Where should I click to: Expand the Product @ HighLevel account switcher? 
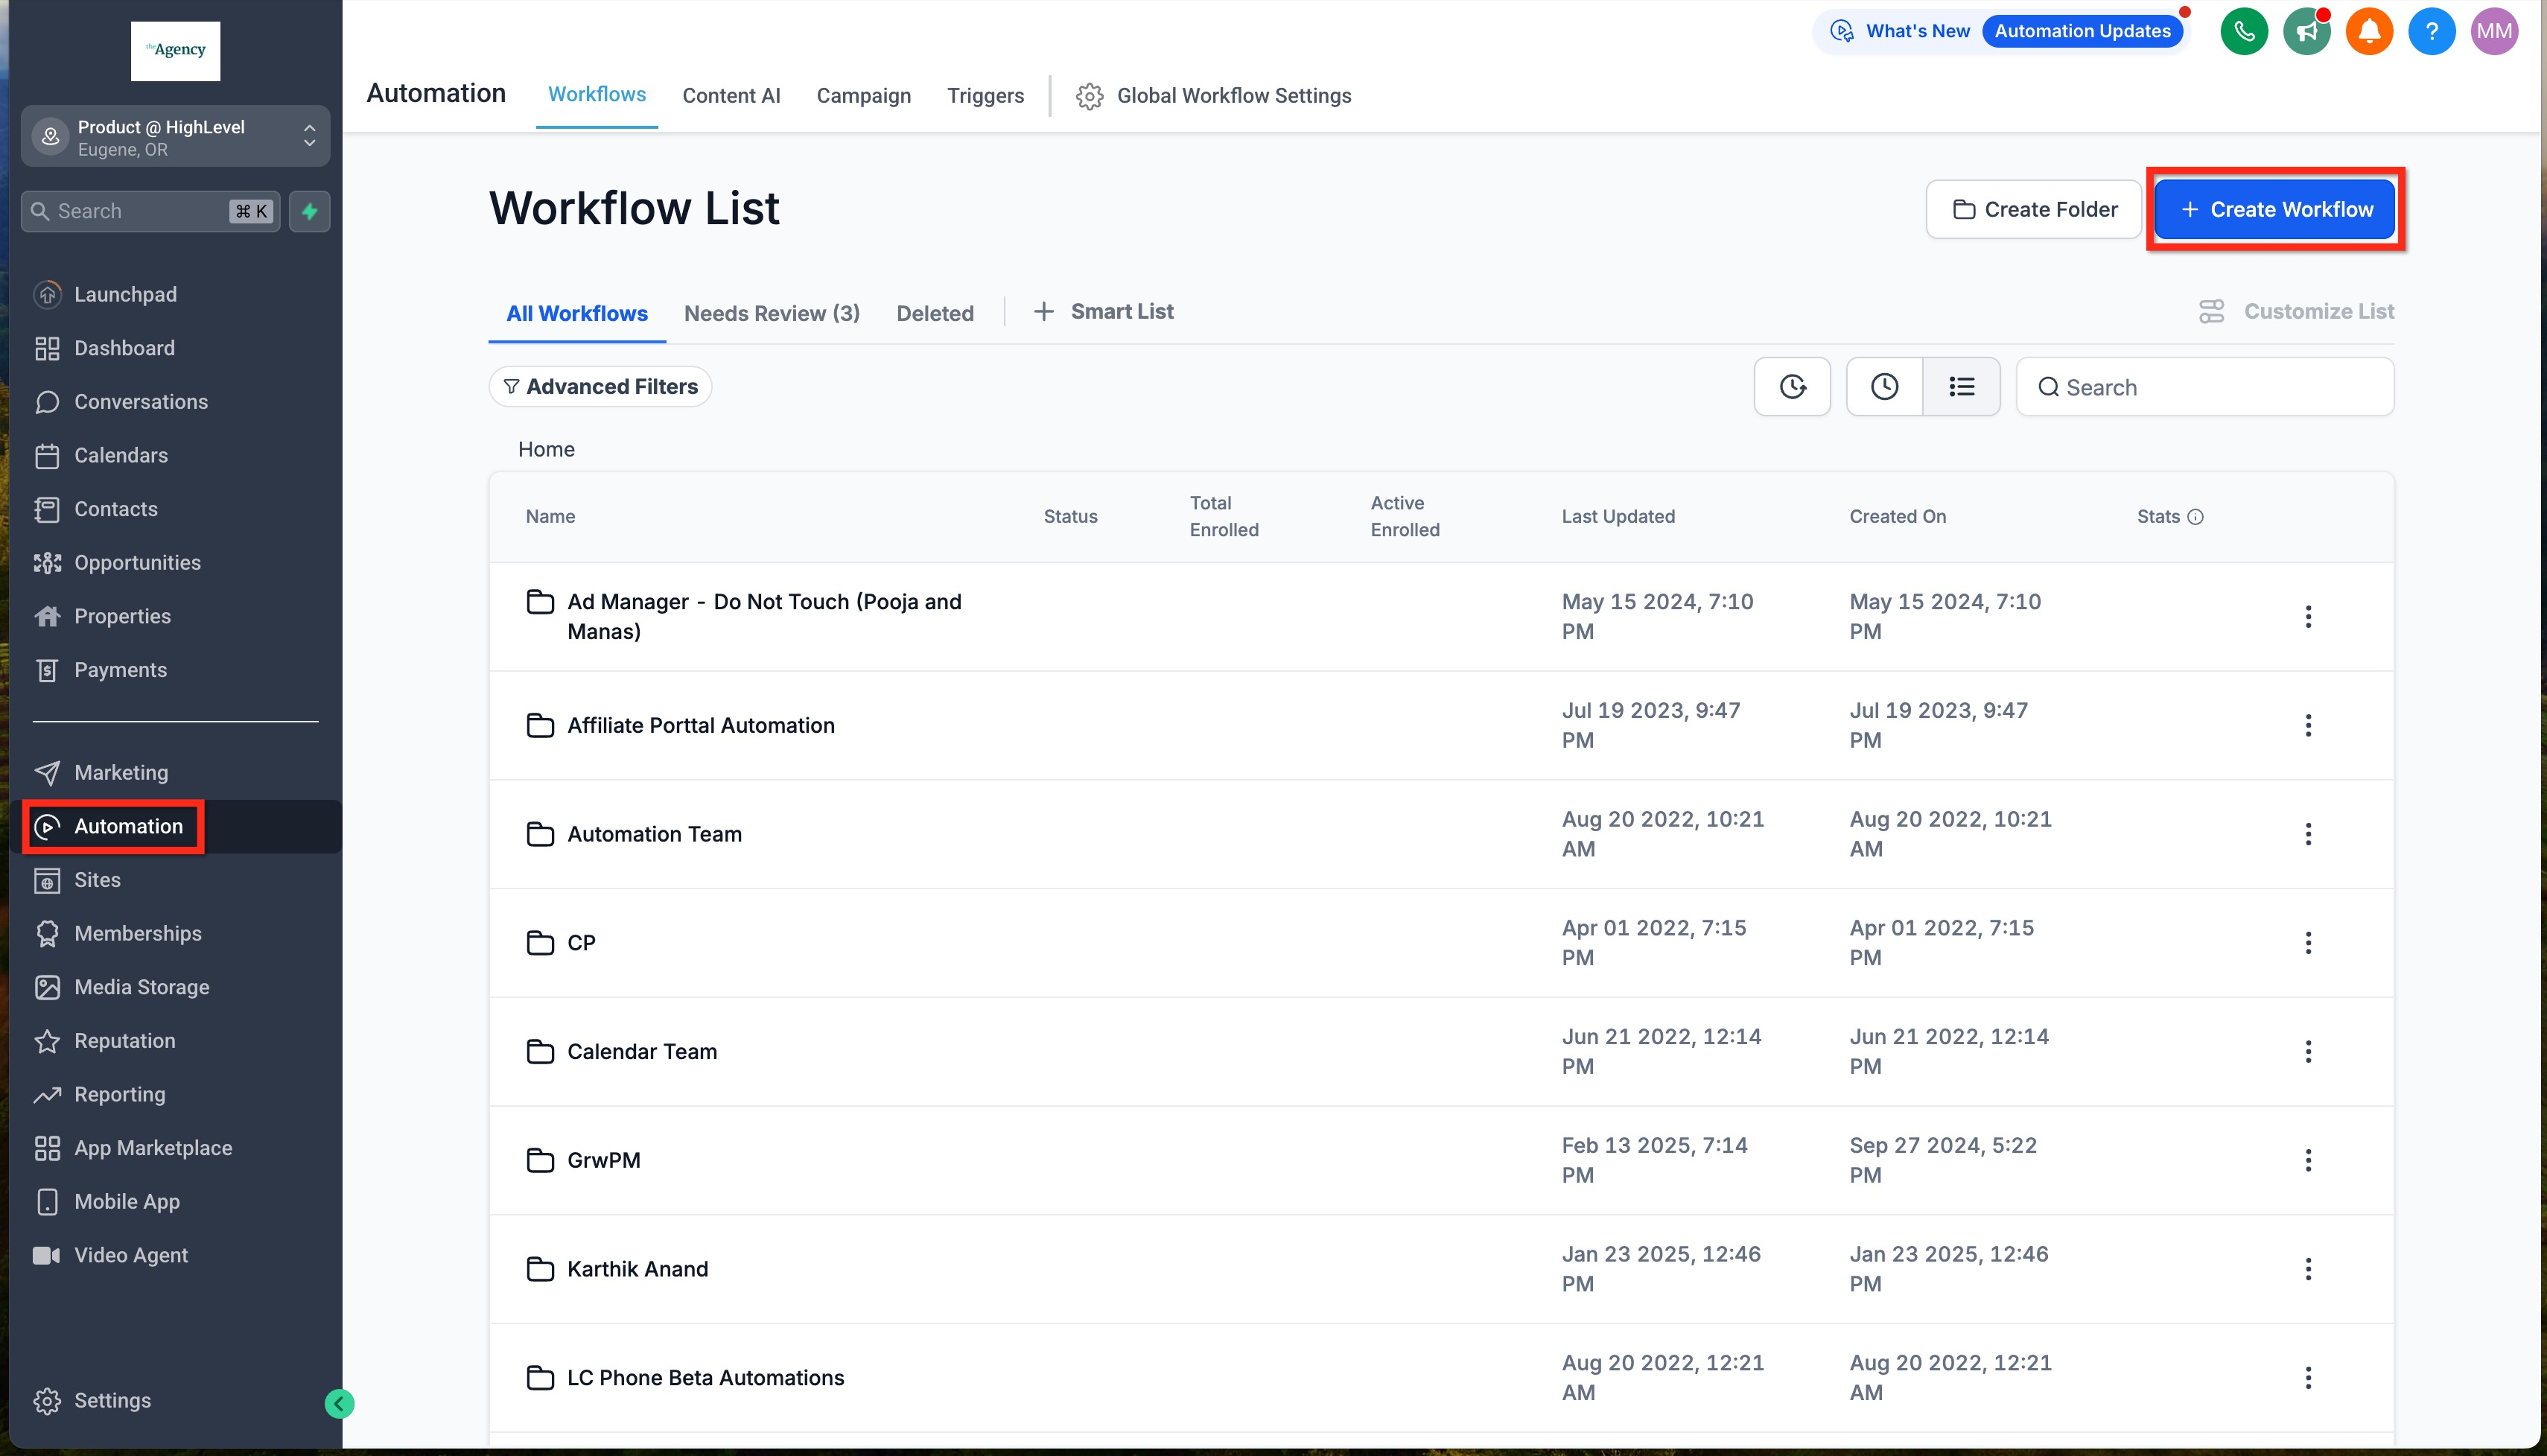[x=175, y=138]
